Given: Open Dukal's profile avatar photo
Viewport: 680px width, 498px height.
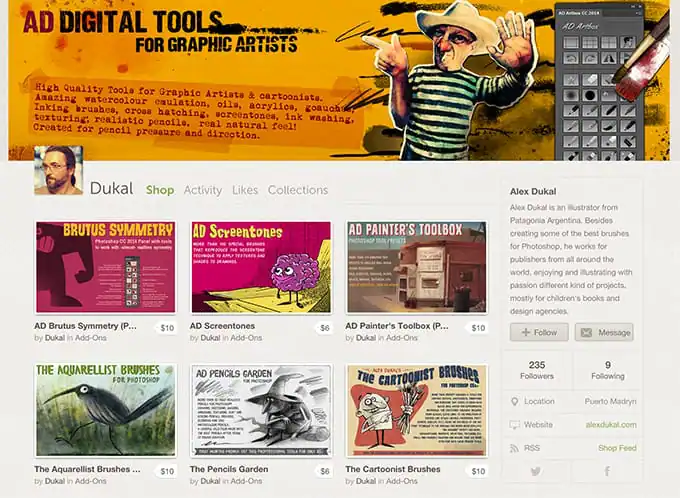Looking at the screenshot, I should [x=59, y=170].
